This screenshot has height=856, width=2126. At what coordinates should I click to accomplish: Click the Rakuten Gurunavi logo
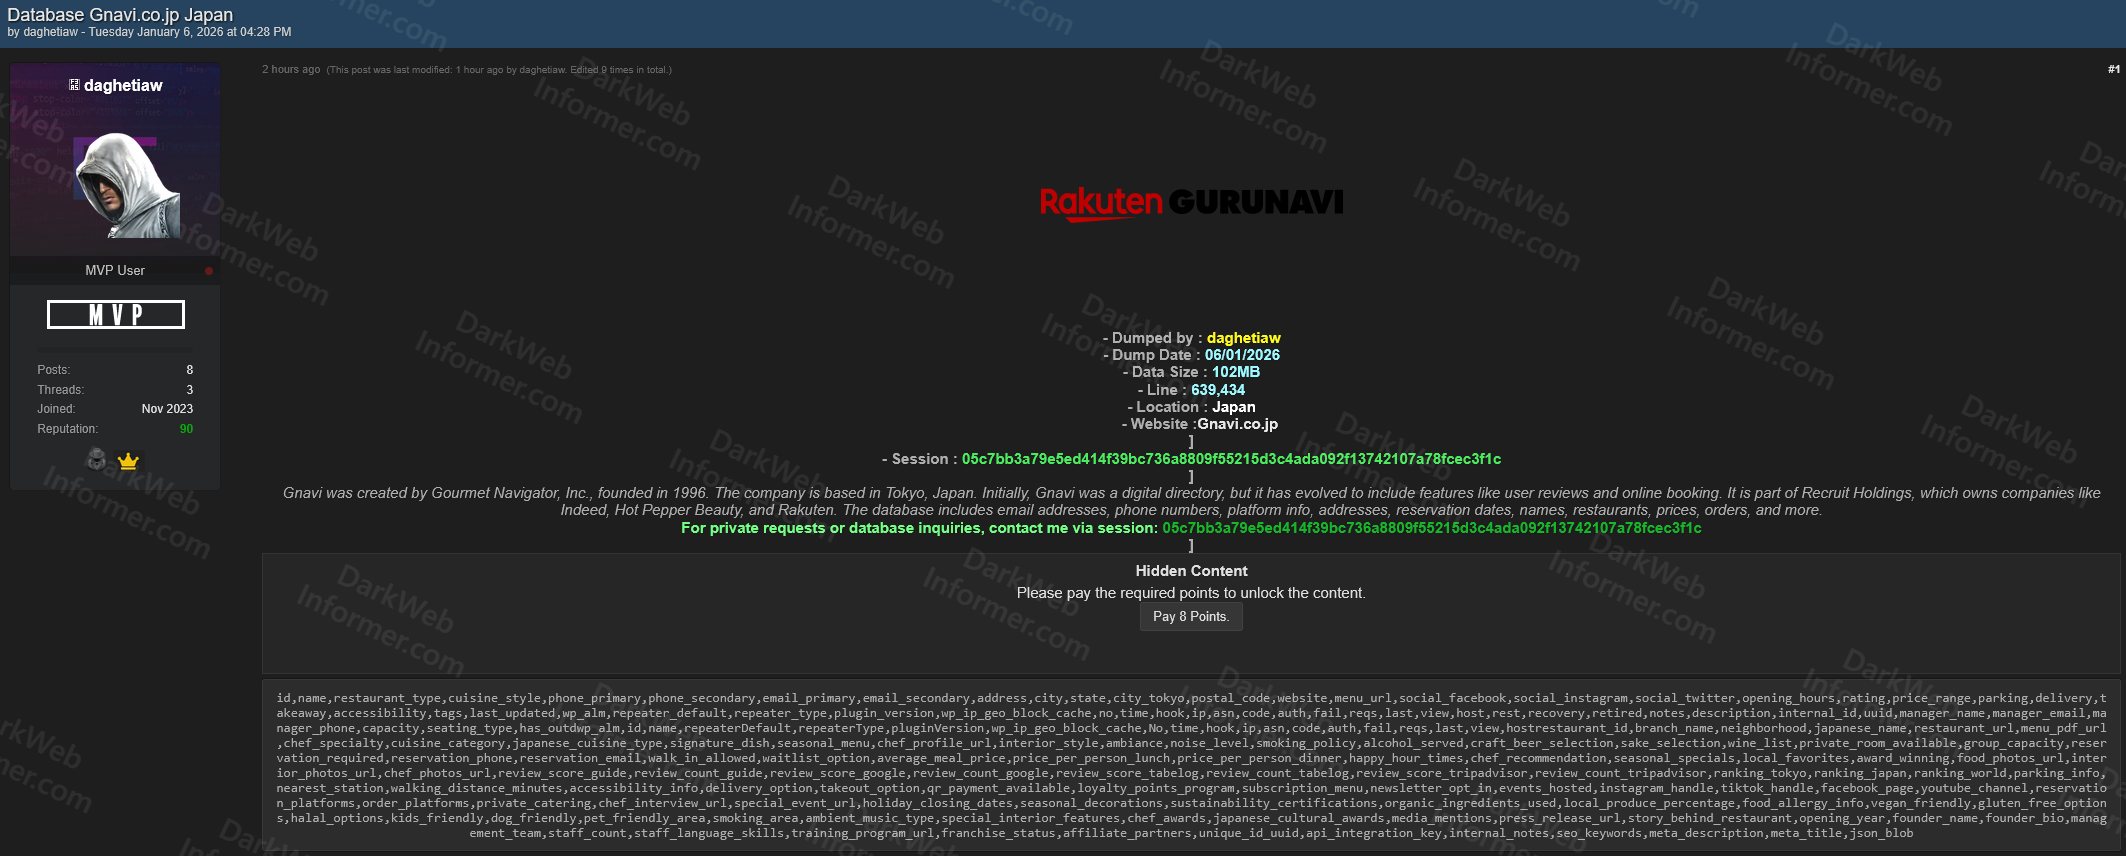(1191, 203)
